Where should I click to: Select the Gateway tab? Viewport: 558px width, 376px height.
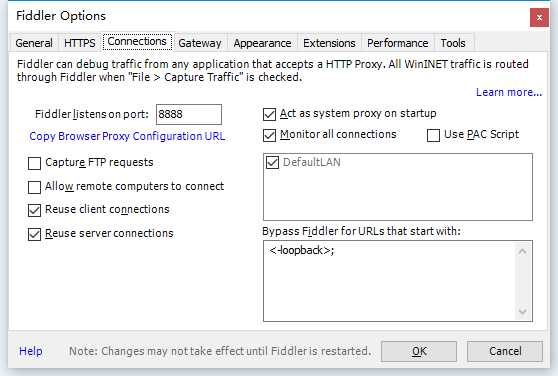(x=200, y=43)
